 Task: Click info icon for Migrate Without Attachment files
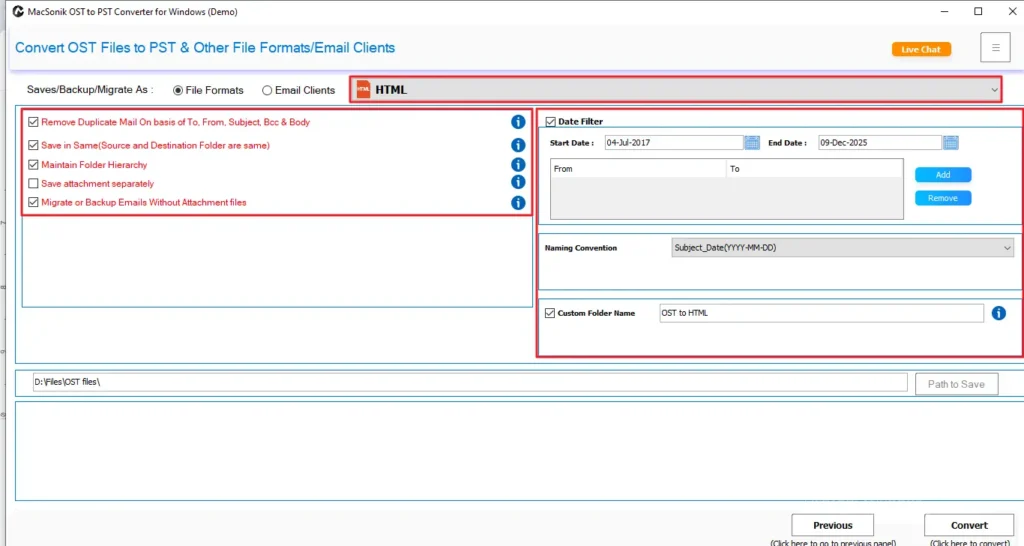pyautogui.click(x=518, y=203)
